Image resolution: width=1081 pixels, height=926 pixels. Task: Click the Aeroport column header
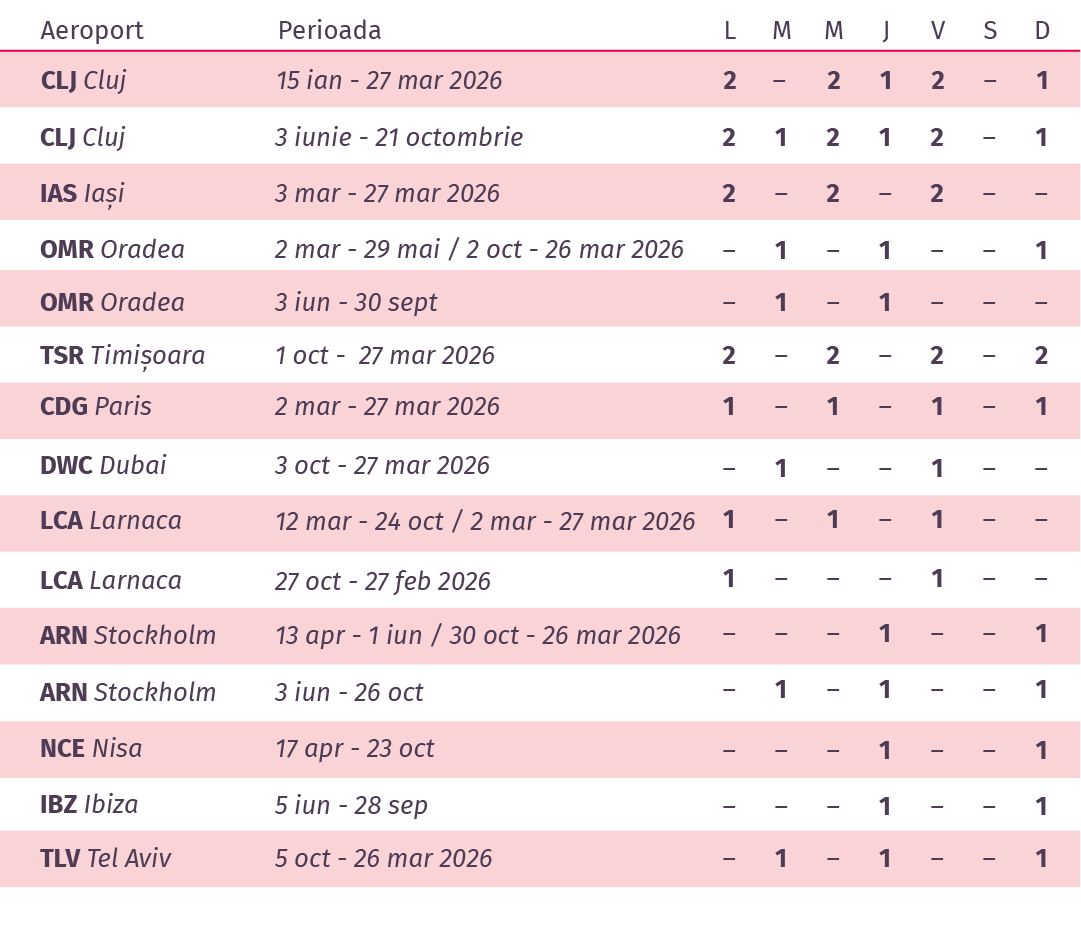[92, 30]
